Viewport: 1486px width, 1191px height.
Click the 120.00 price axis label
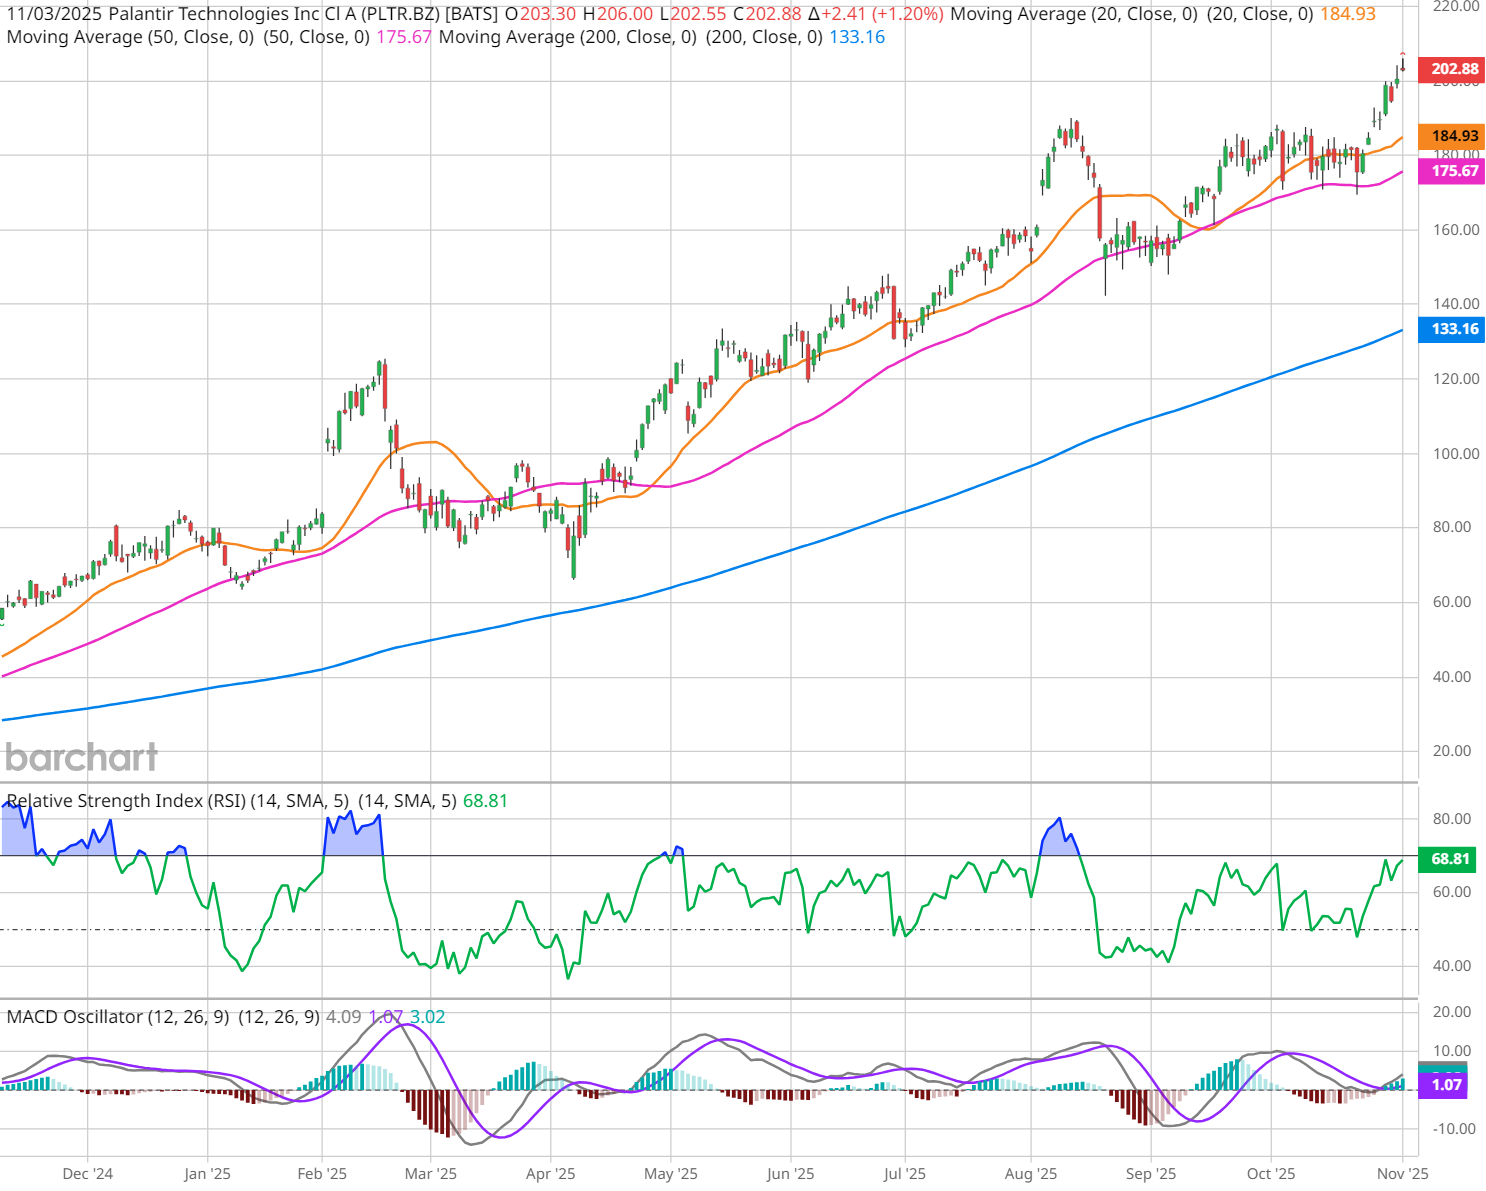click(1456, 379)
